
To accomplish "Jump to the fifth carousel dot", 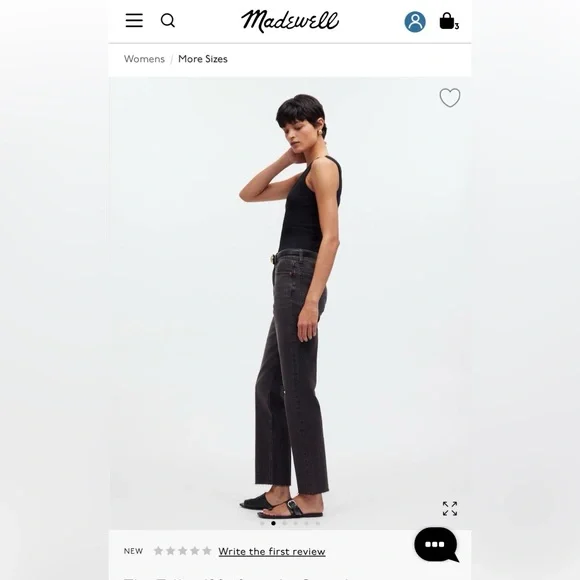I will click(x=307, y=523).
